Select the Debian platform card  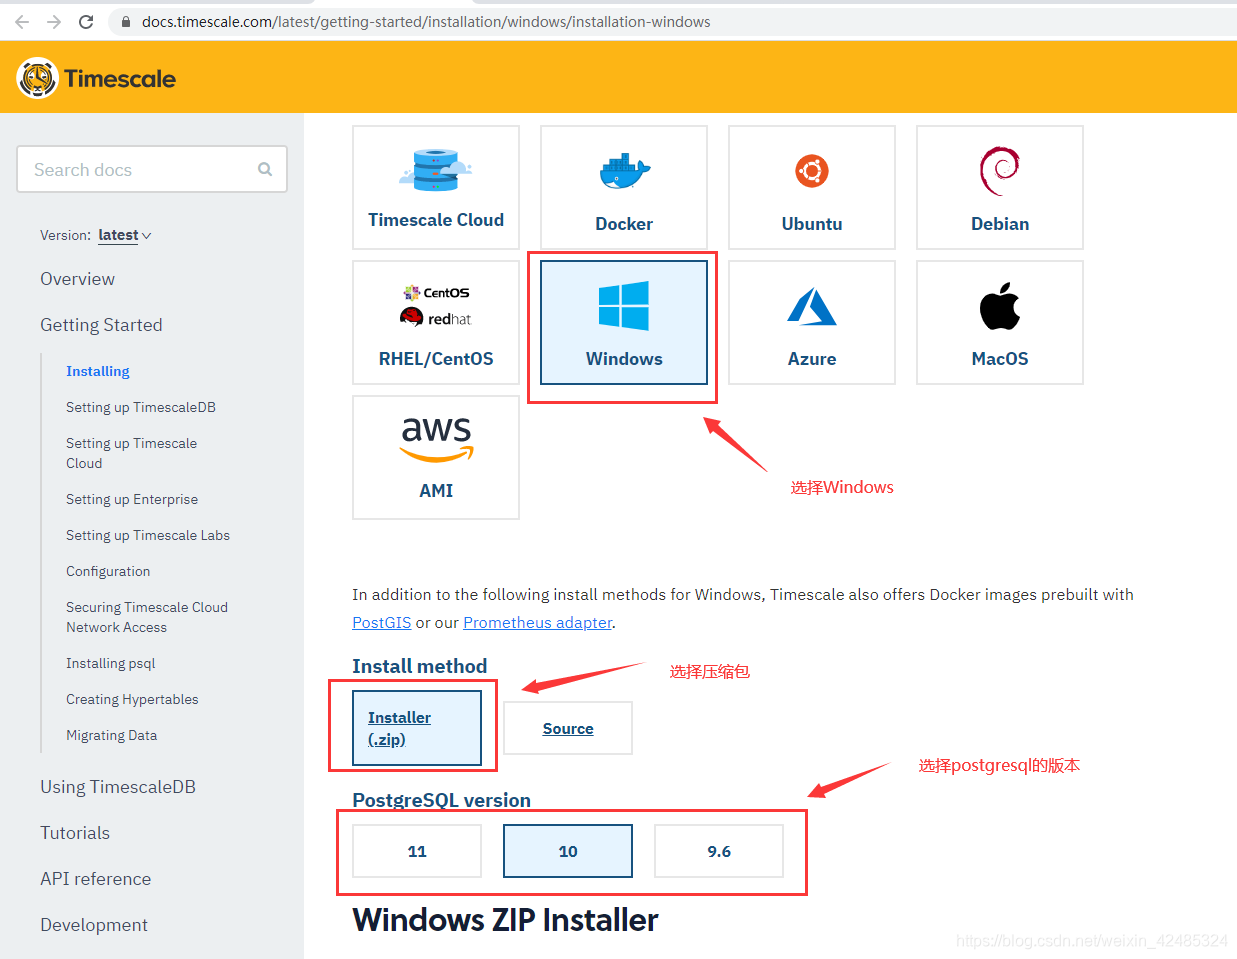pyautogui.click(x=1000, y=187)
